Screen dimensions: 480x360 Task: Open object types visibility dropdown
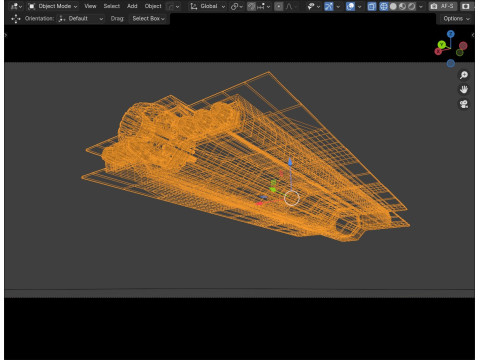[313, 6]
